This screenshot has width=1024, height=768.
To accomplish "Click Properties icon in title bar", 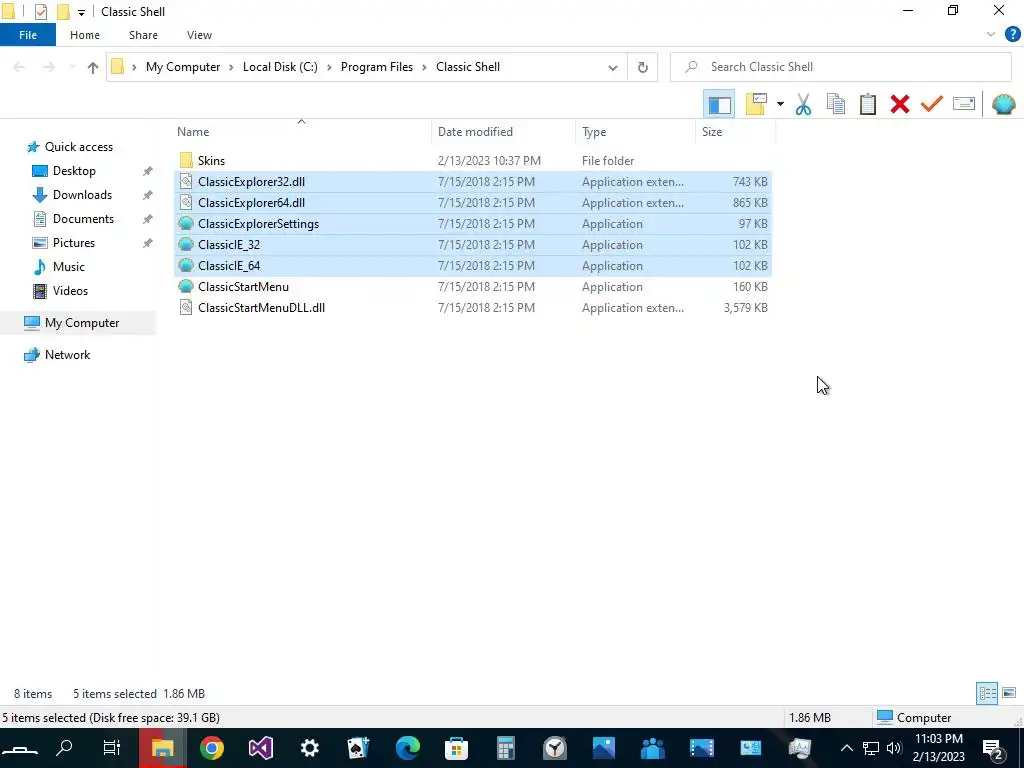I will 40,12.
